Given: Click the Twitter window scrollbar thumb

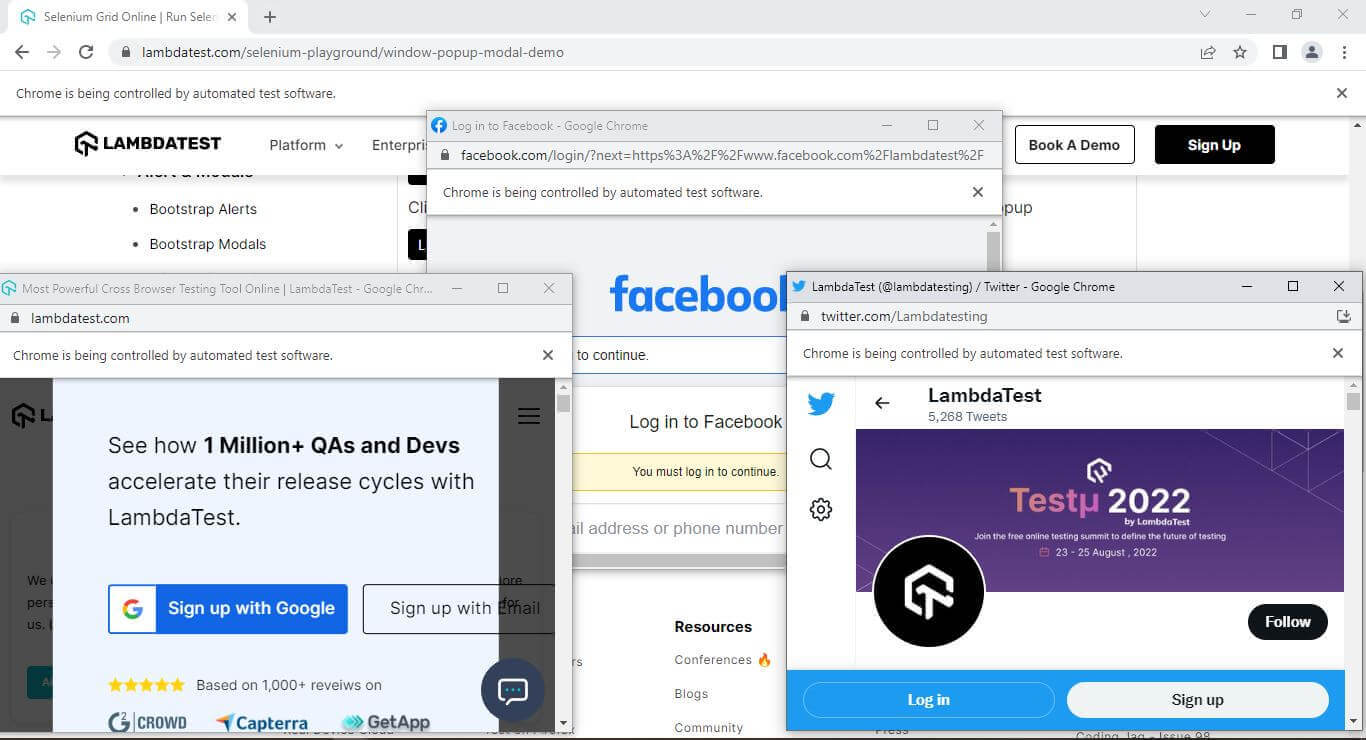Looking at the screenshot, I should click(1353, 401).
